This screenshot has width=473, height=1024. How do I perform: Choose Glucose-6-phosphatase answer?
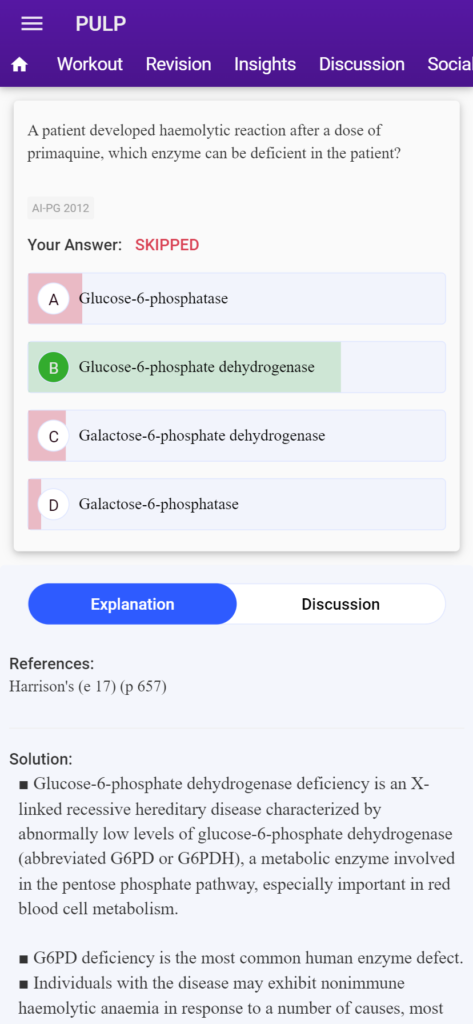pos(236,299)
